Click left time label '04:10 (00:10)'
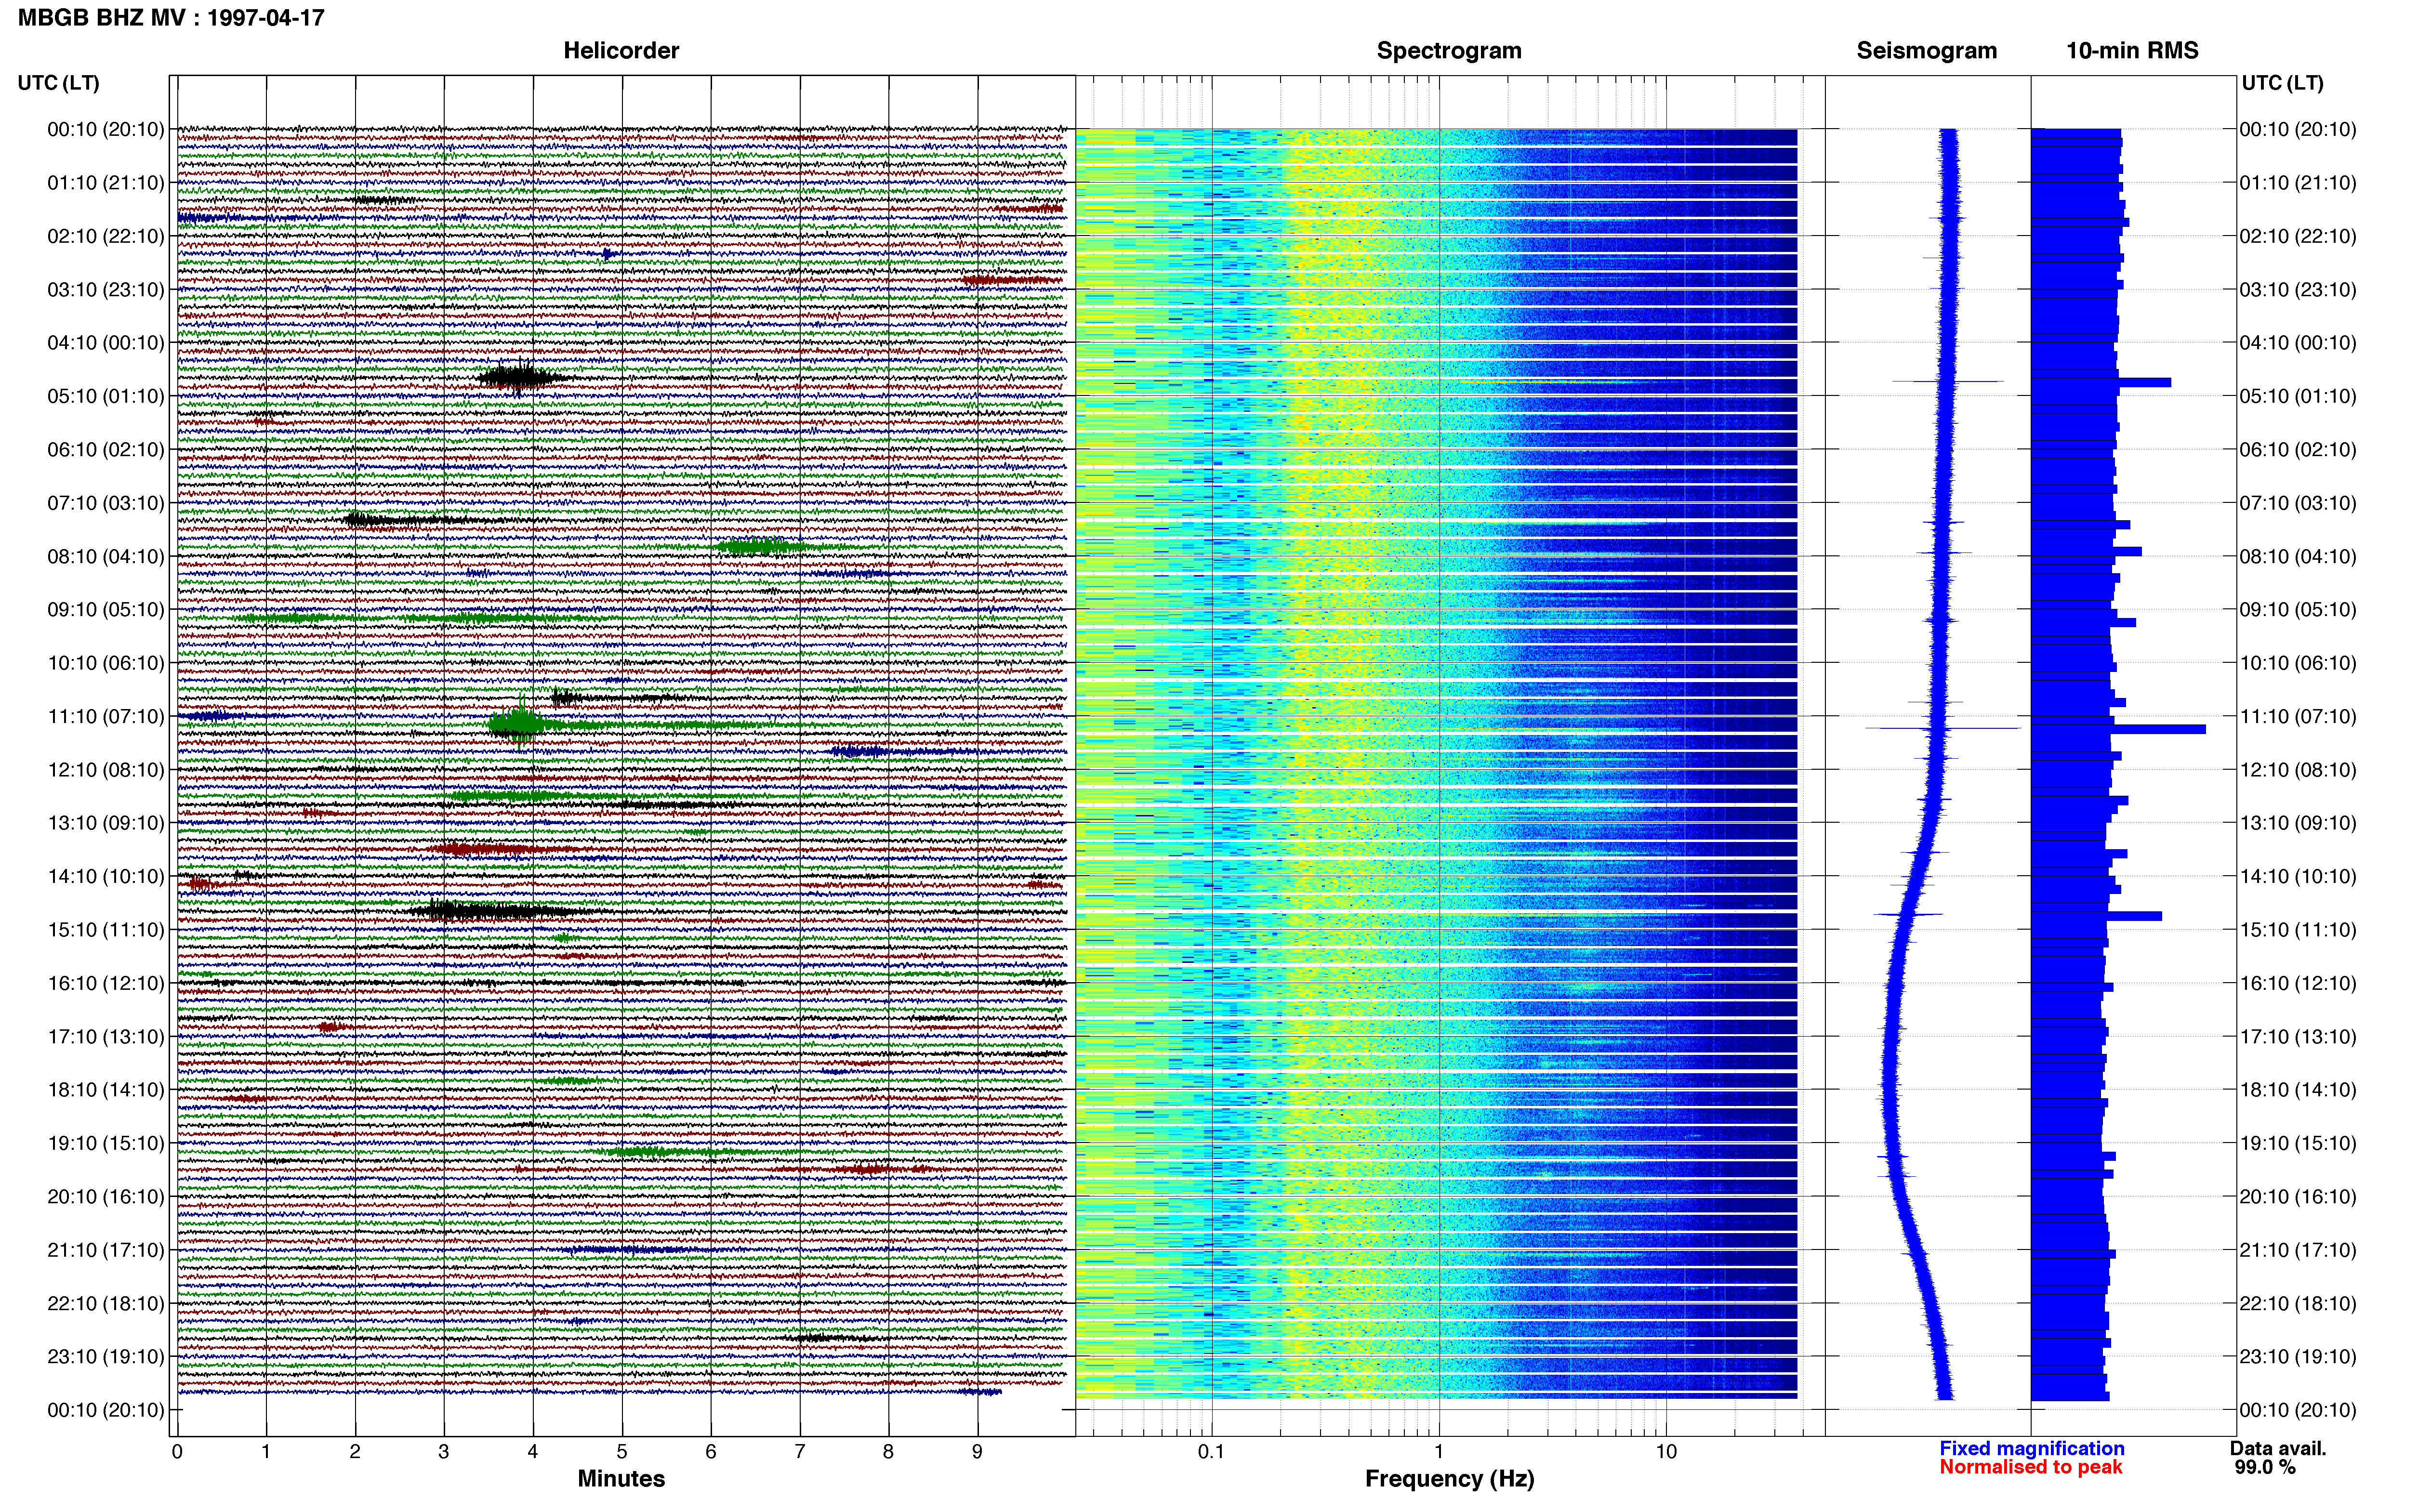This screenshot has height=1512, width=2418. coord(106,343)
